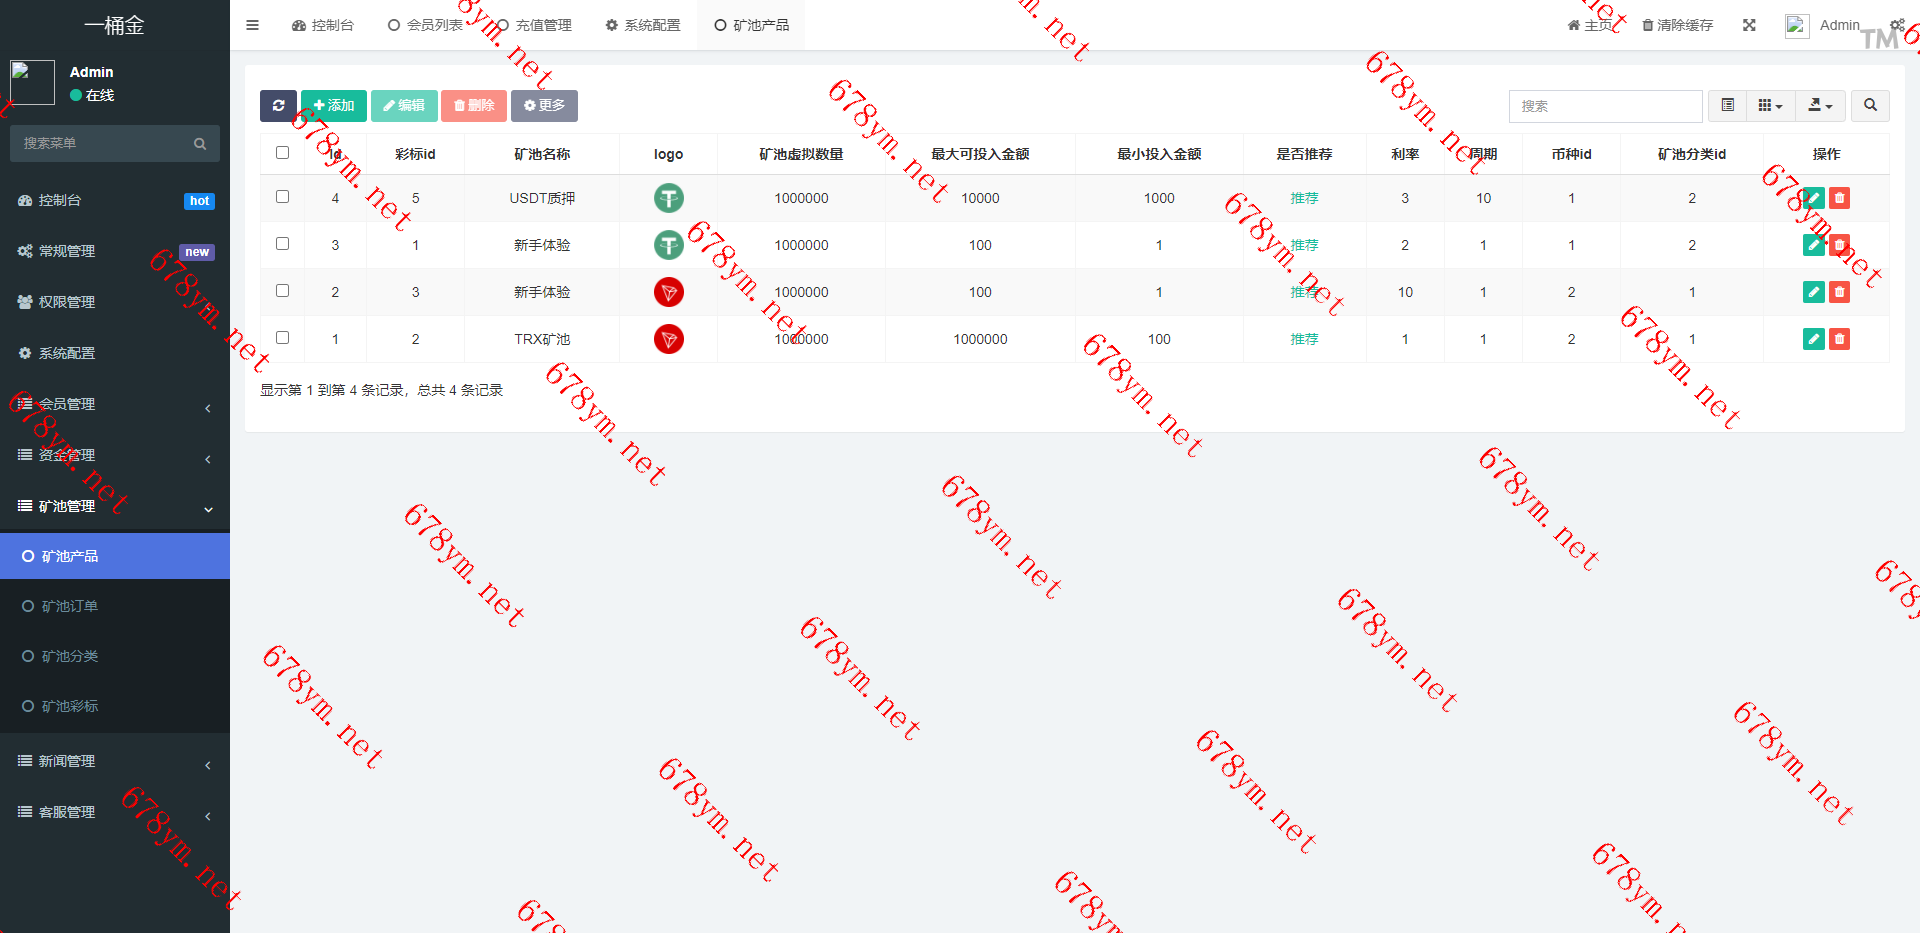1920x933 pixels.
Task: Check the select-all checkbox in table header
Action: point(282,153)
